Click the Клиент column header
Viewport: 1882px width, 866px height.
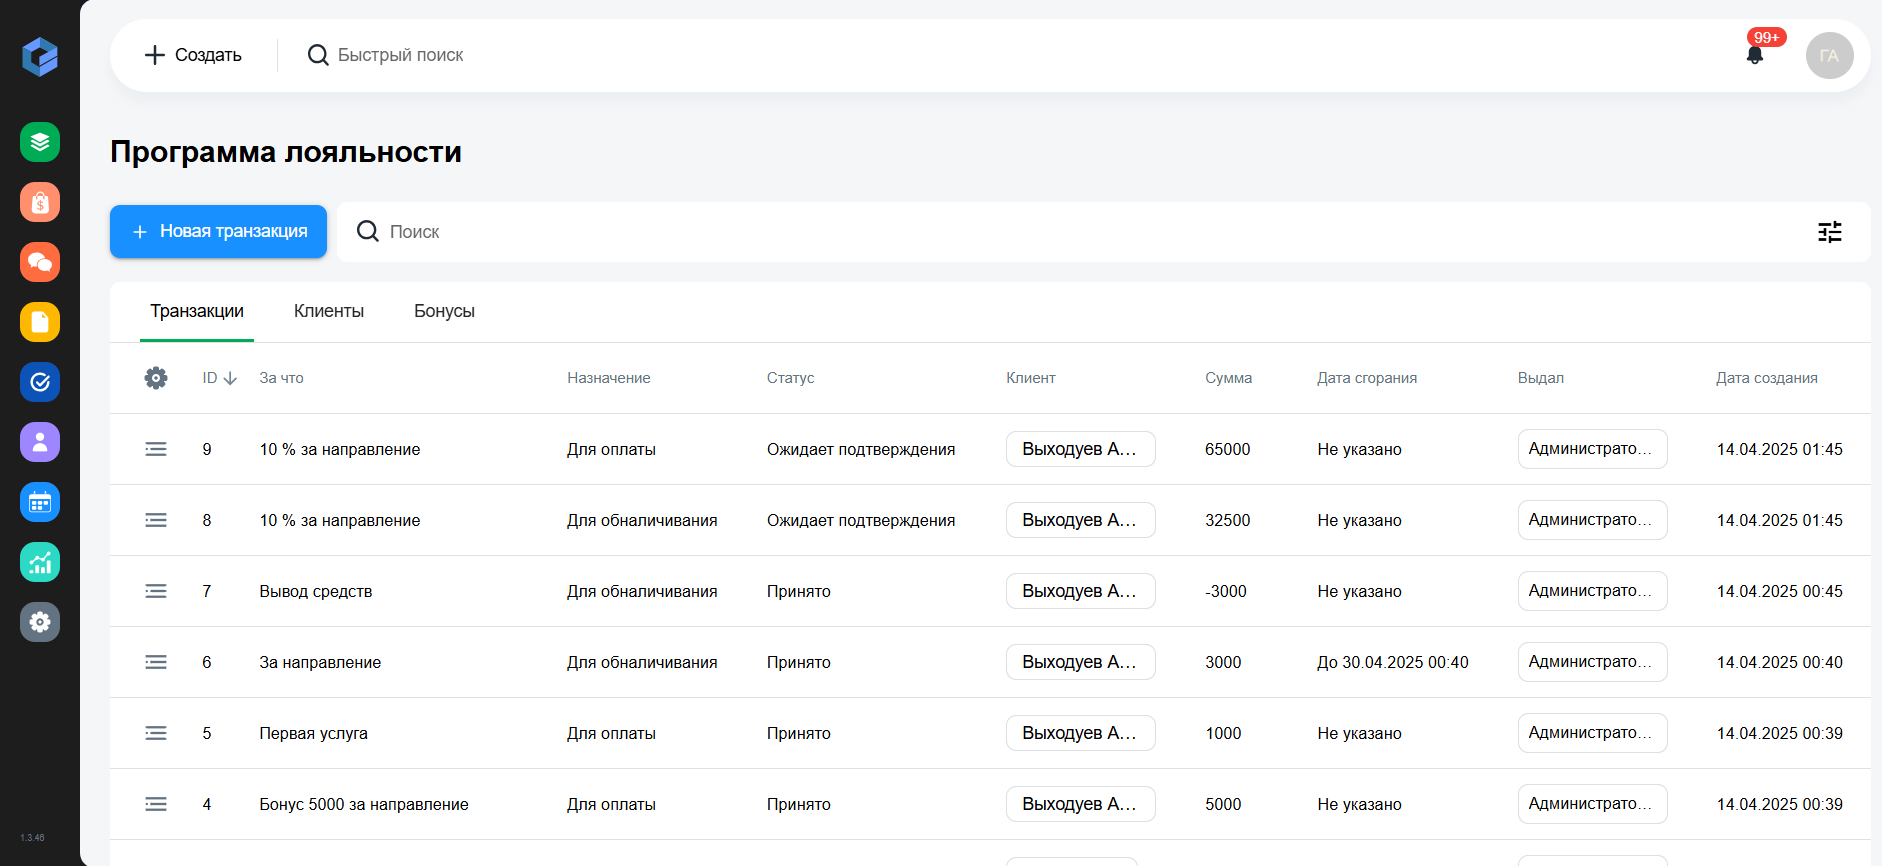[x=1031, y=378]
